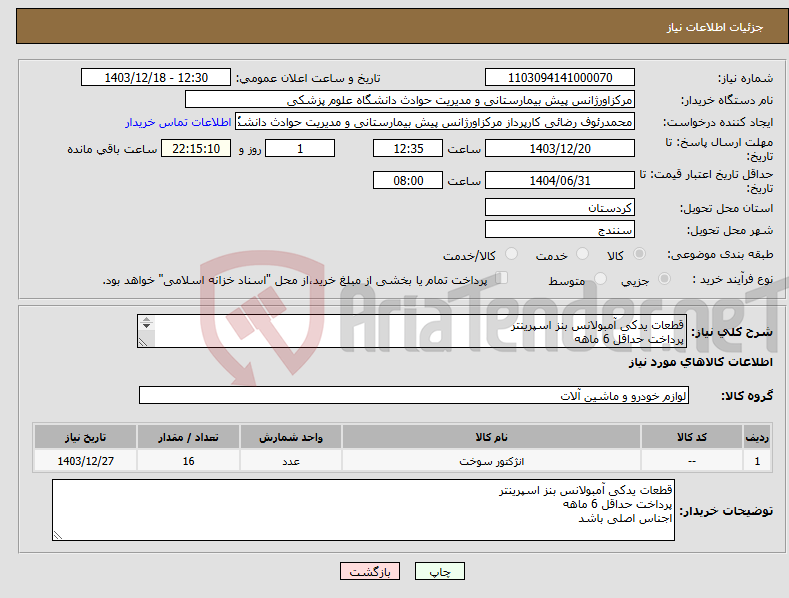The image size is (789, 598).
Task: Click the کد کالا column header
Action: tap(692, 437)
